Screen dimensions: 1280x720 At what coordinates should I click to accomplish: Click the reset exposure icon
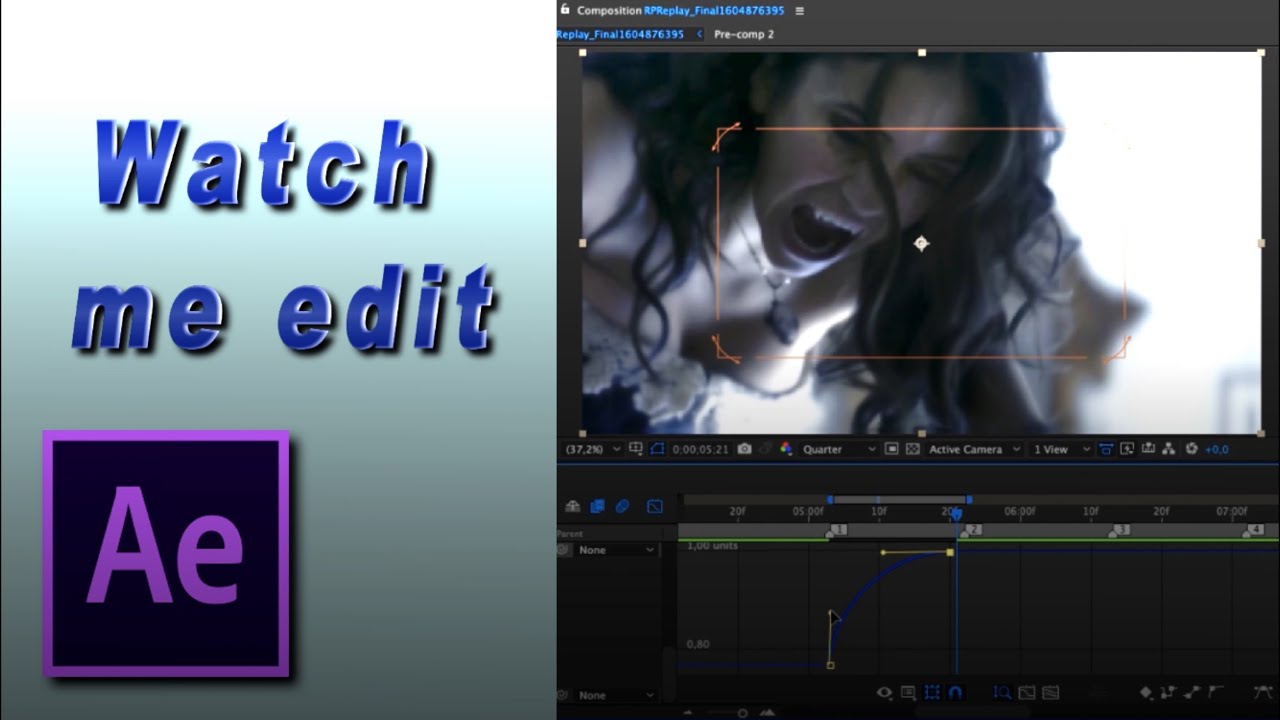click(x=1191, y=449)
